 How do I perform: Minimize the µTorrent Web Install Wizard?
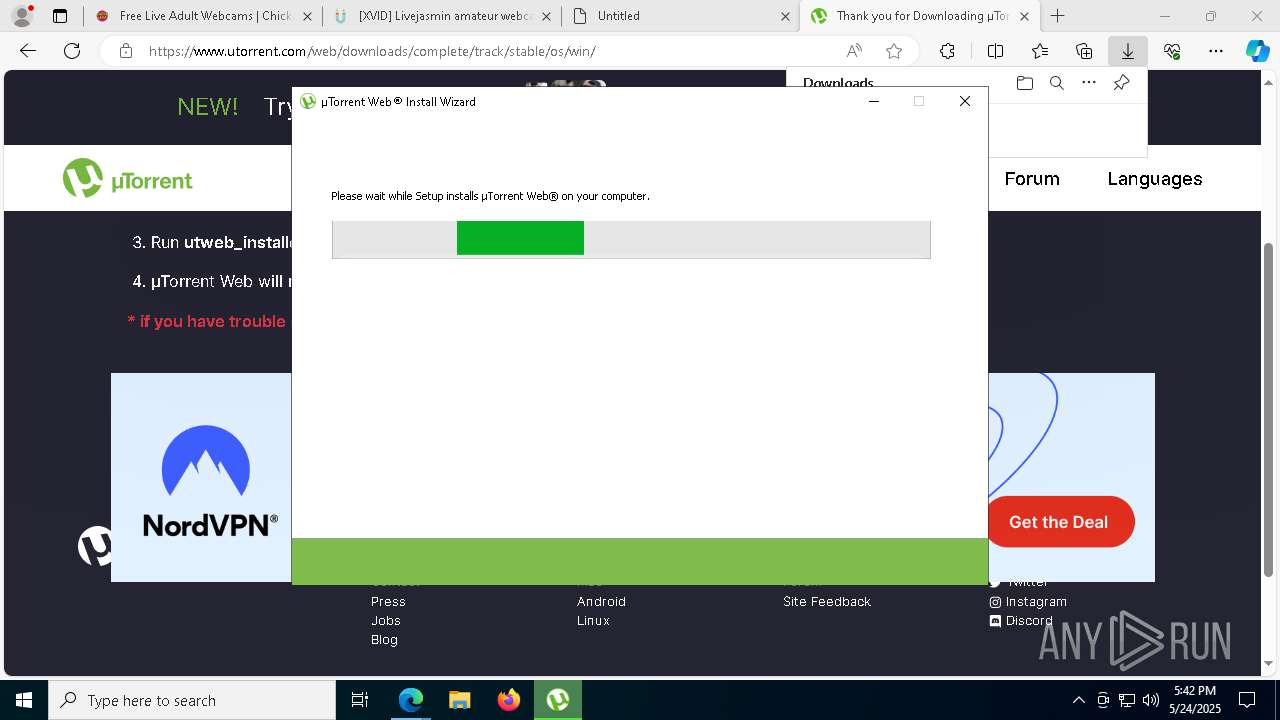[874, 101]
